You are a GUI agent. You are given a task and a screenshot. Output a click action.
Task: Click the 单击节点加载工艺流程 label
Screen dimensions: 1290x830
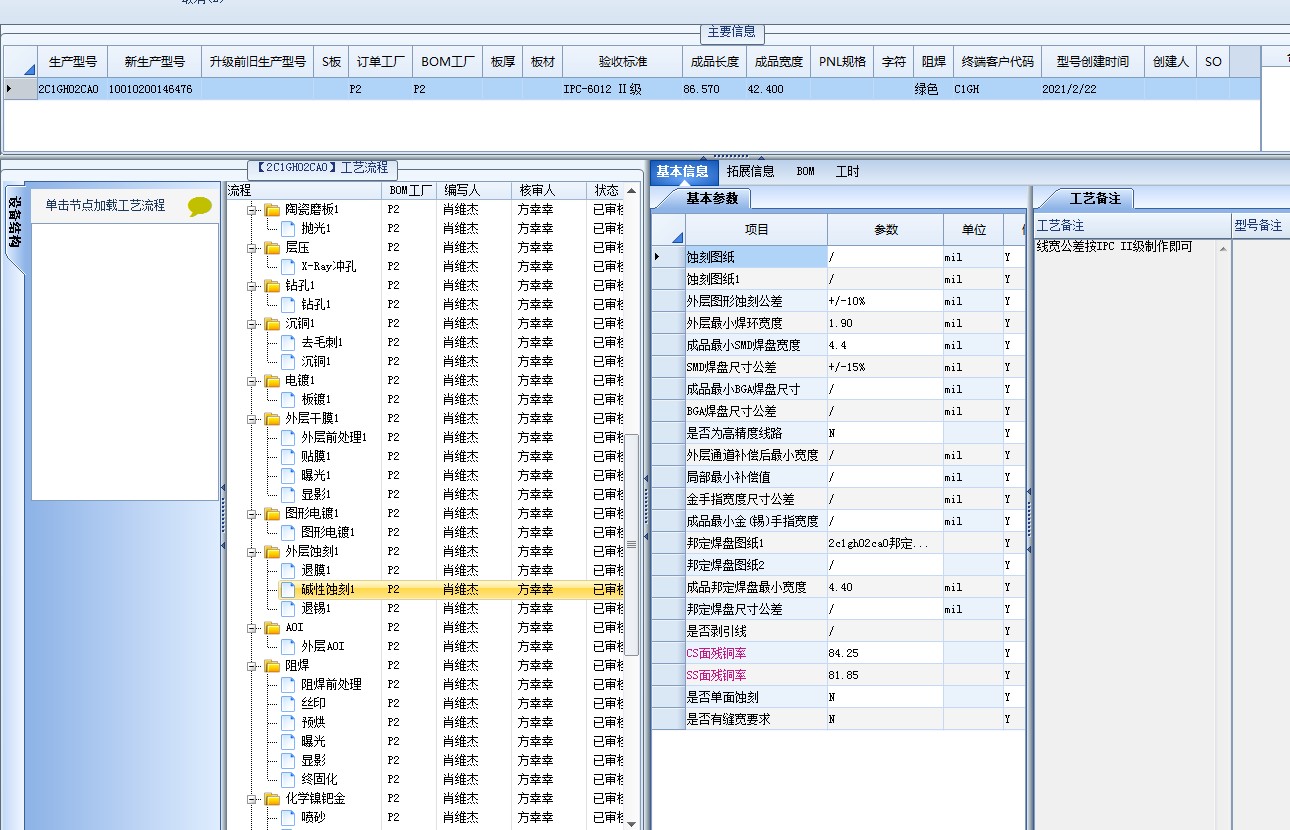[105, 205]
